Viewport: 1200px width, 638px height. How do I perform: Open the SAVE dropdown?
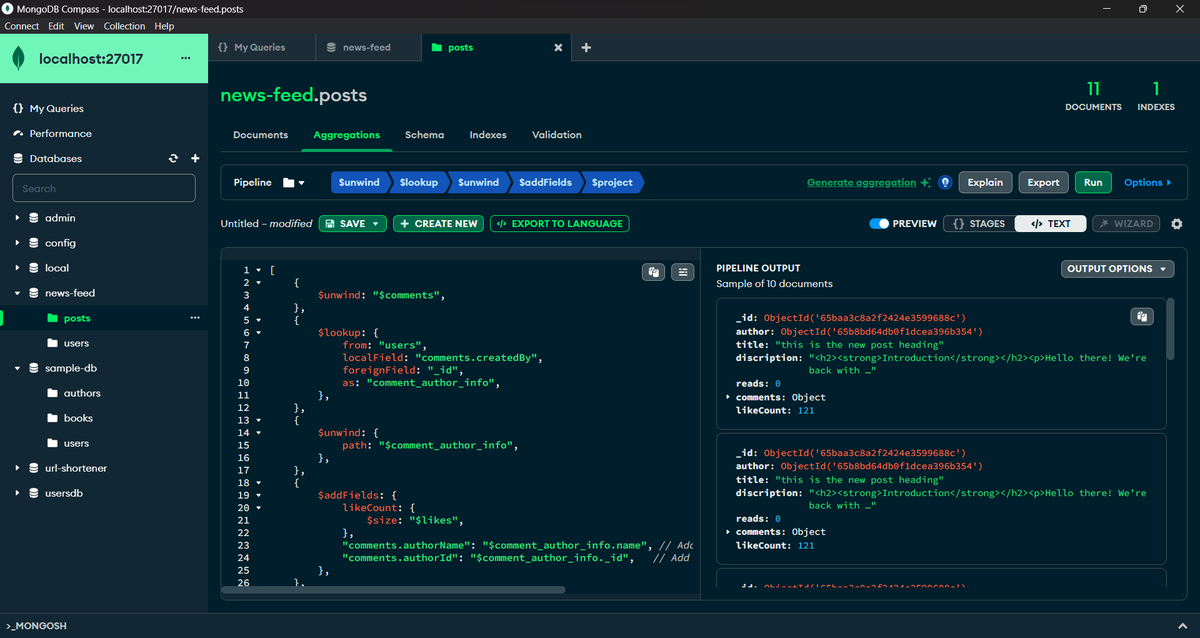tap(353, 224)
